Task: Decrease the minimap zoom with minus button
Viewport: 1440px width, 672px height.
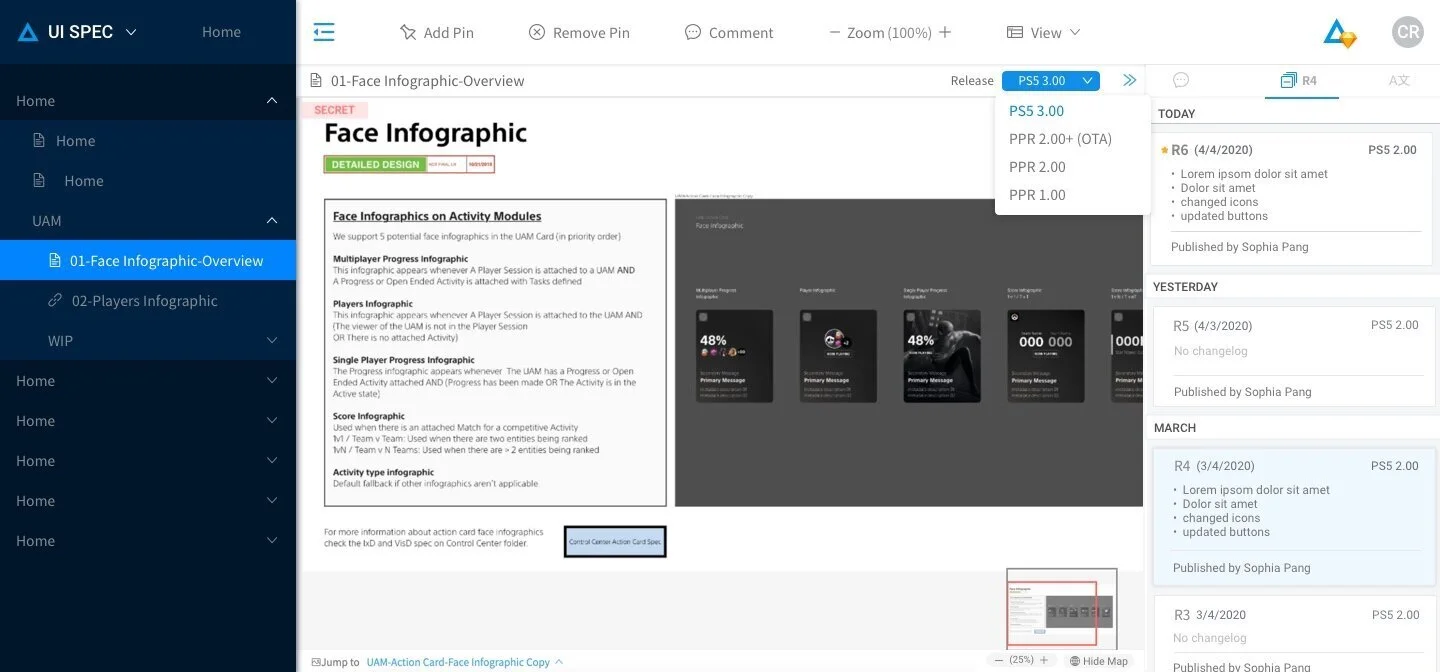Action: point(997,660)
